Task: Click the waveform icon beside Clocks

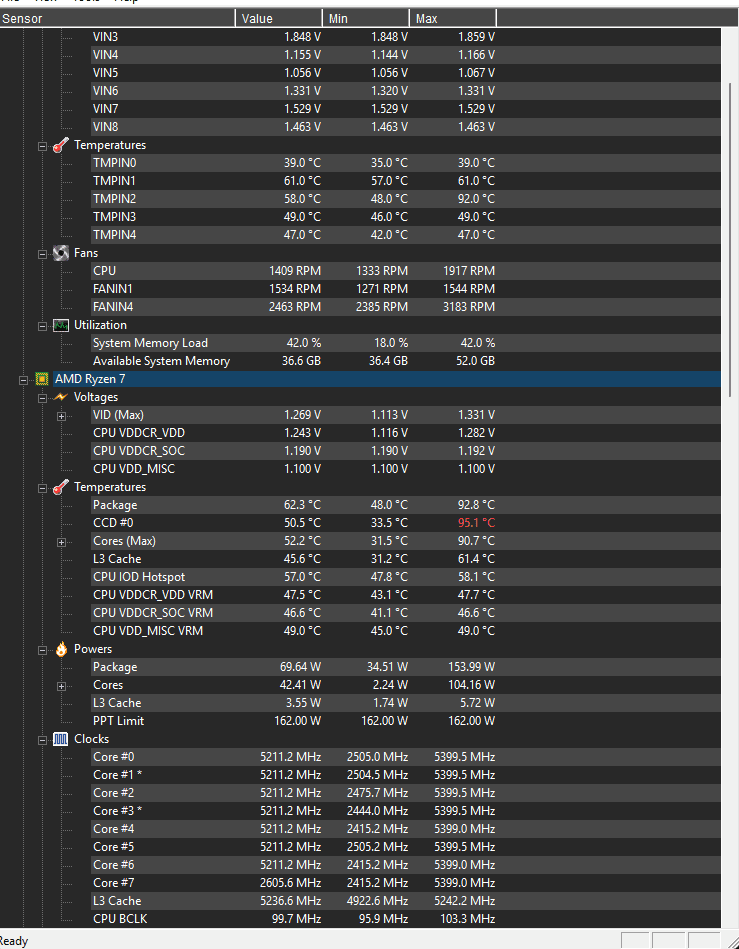Action: (x=61, y=739)
